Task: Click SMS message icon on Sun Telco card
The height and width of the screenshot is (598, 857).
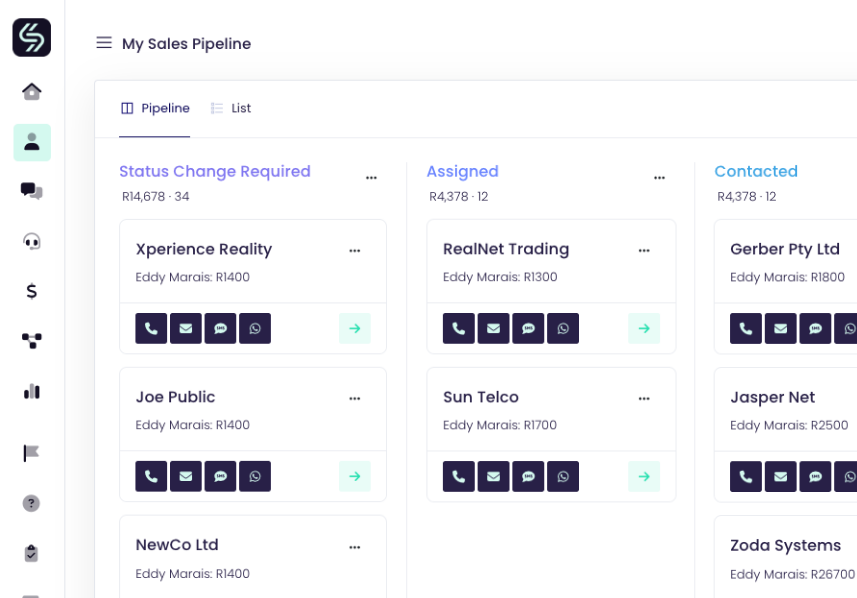Action: (528, 476)
